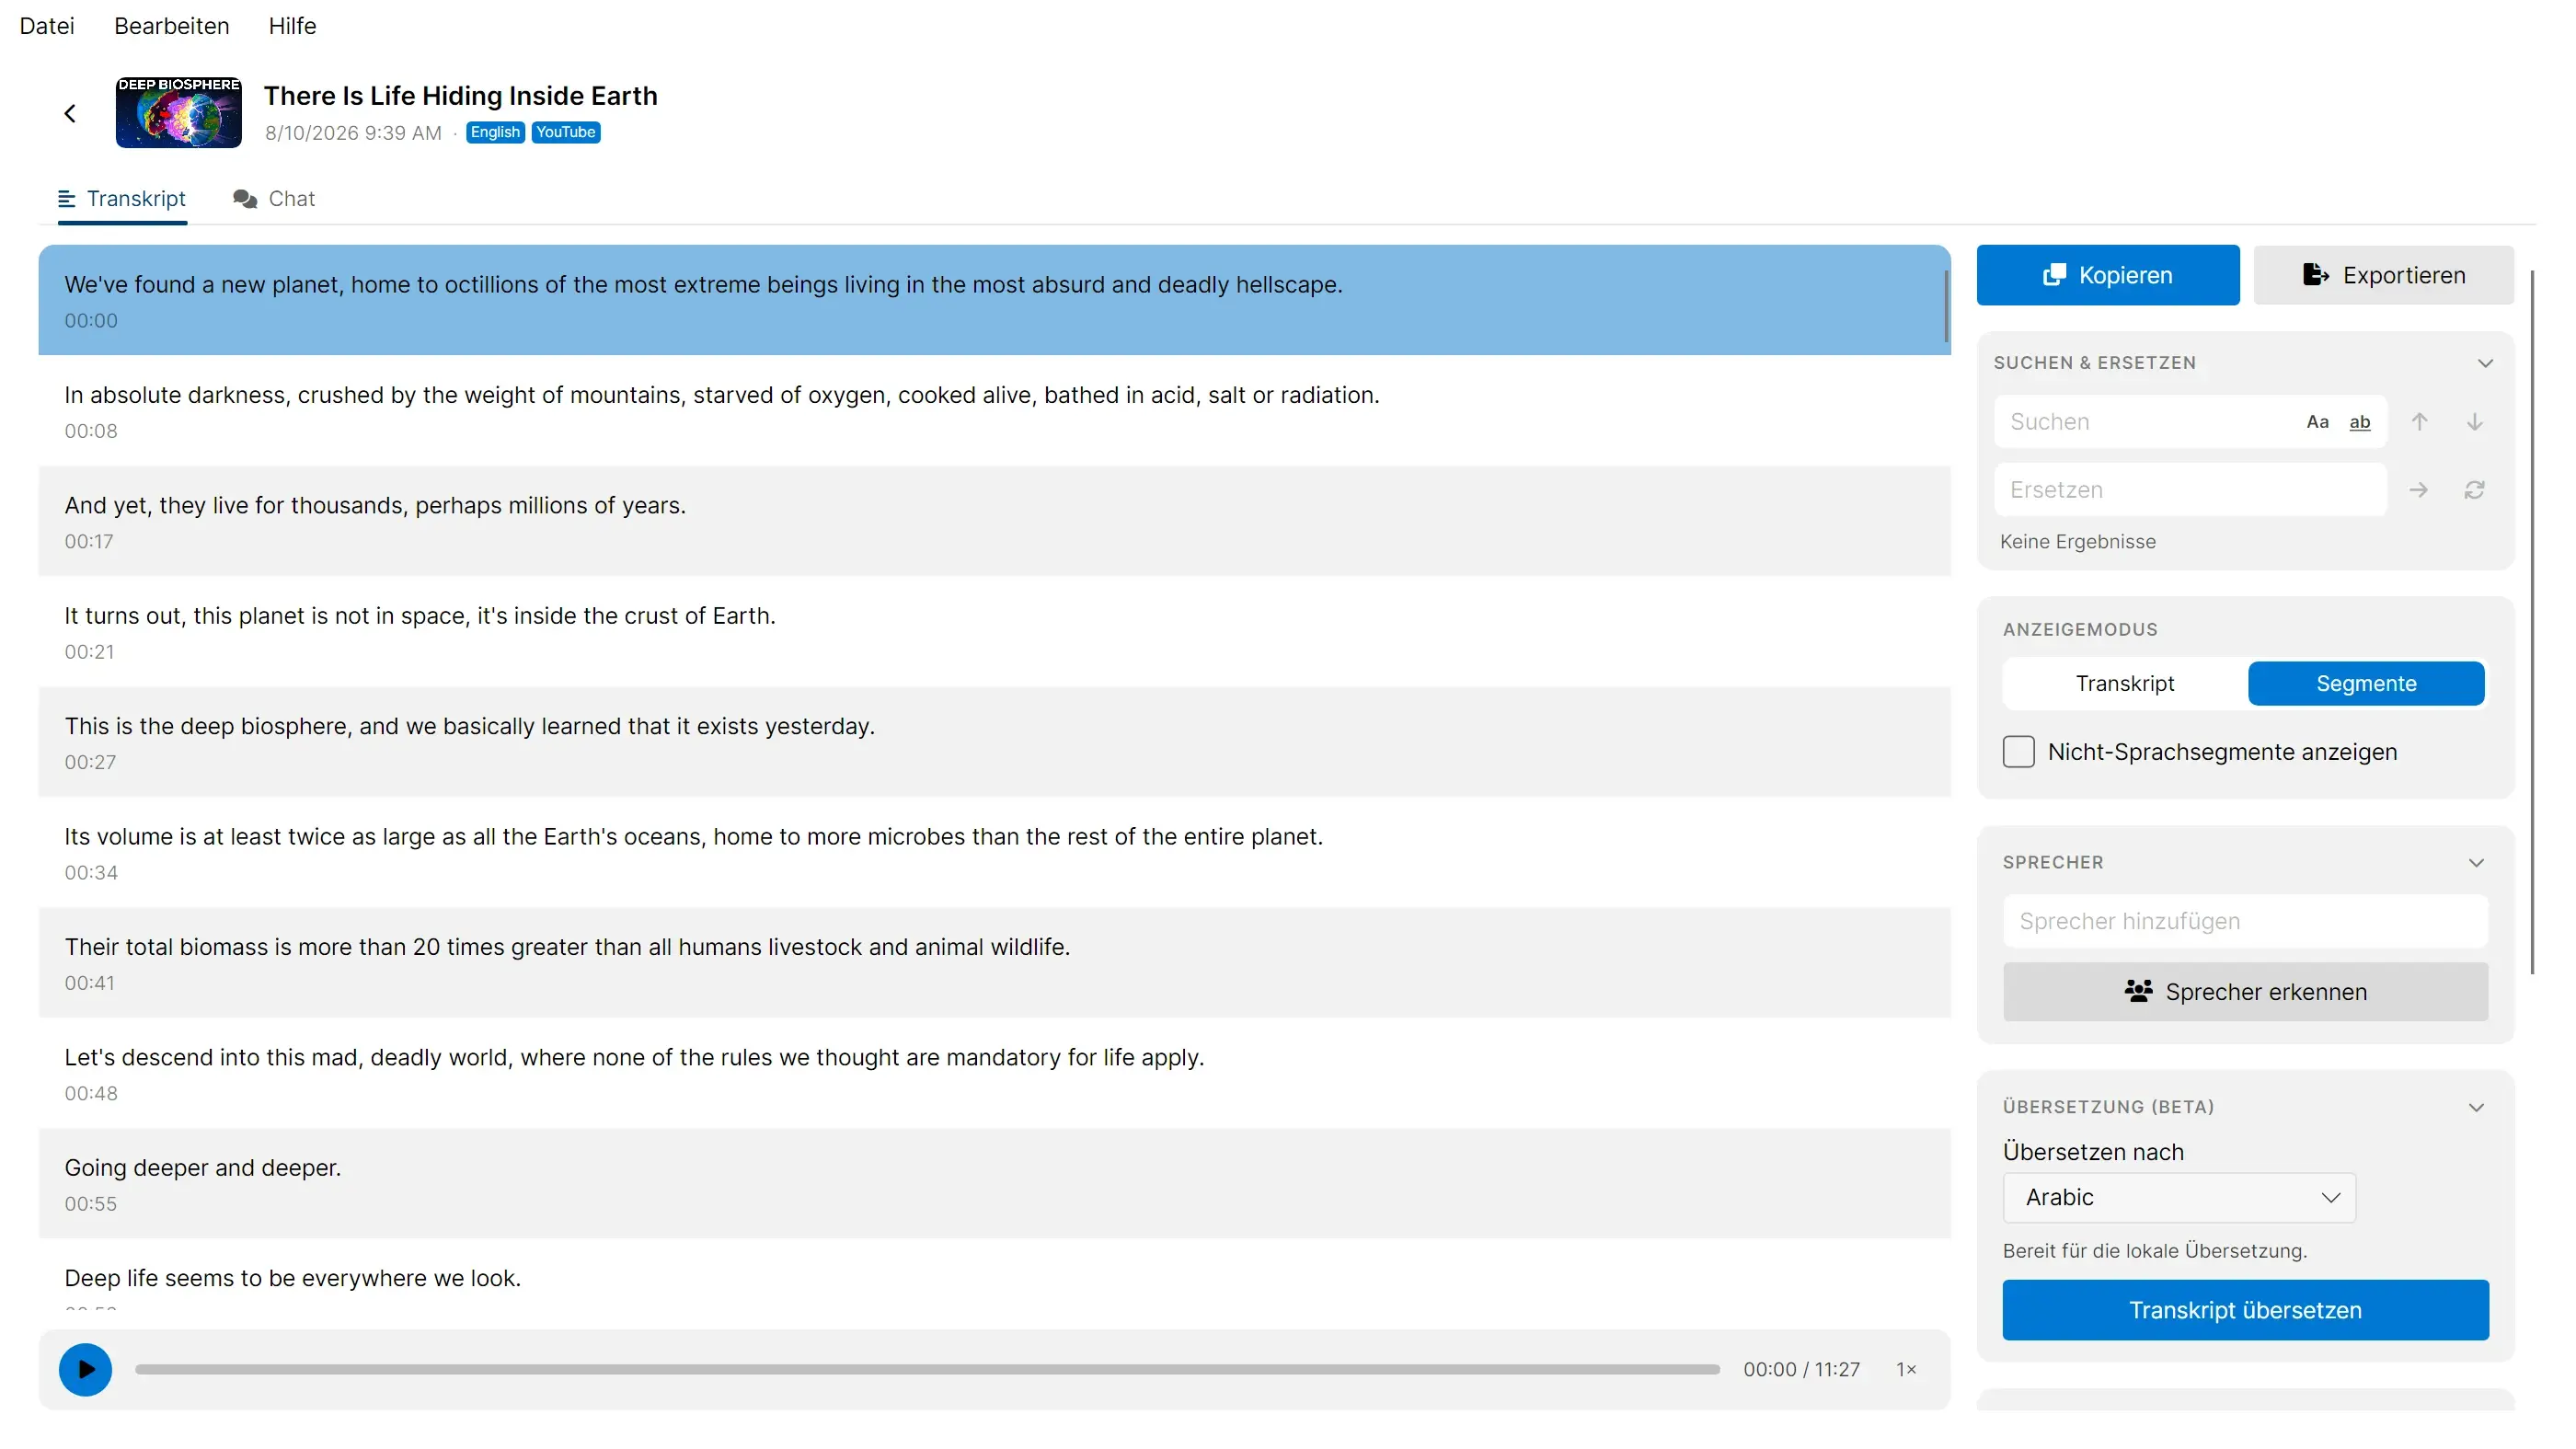Select segment "Deep life seems to be everywhere"

(x=994, y=1275)
